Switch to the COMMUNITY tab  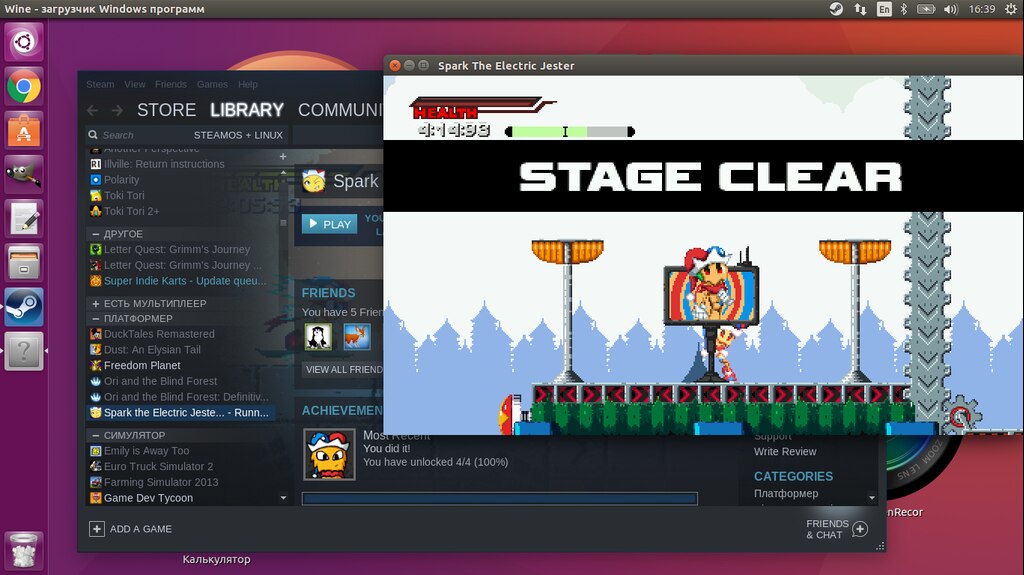[x=340, y=110]
